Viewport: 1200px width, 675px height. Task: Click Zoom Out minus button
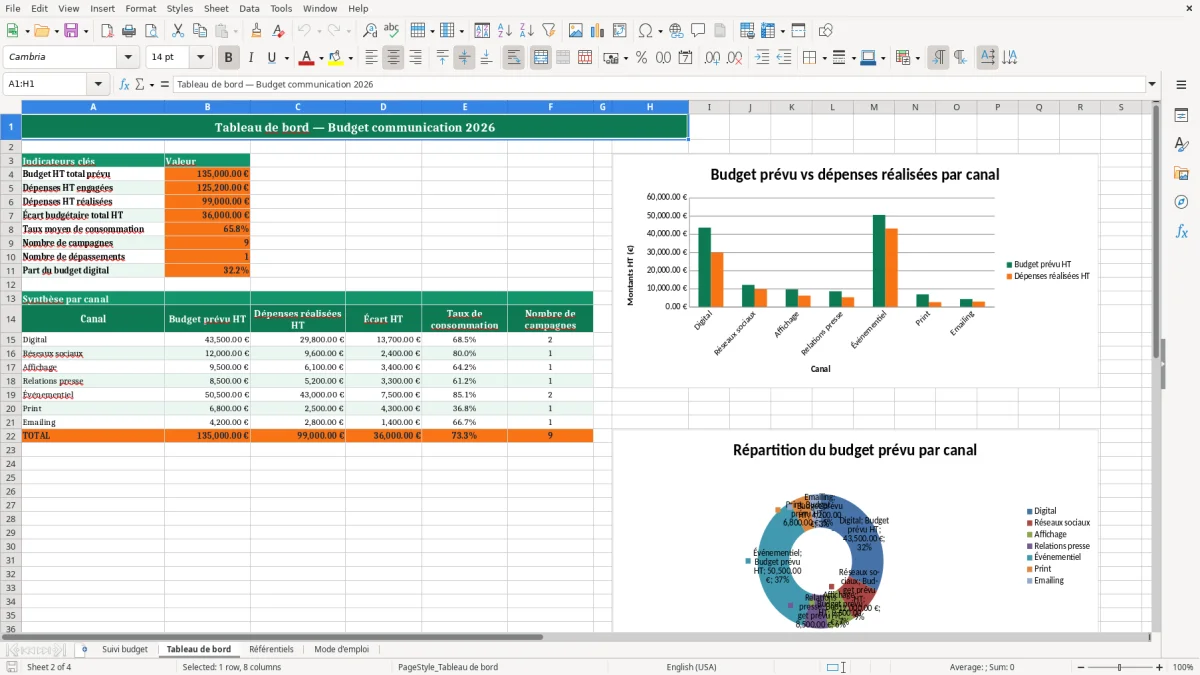point(1080,667)
